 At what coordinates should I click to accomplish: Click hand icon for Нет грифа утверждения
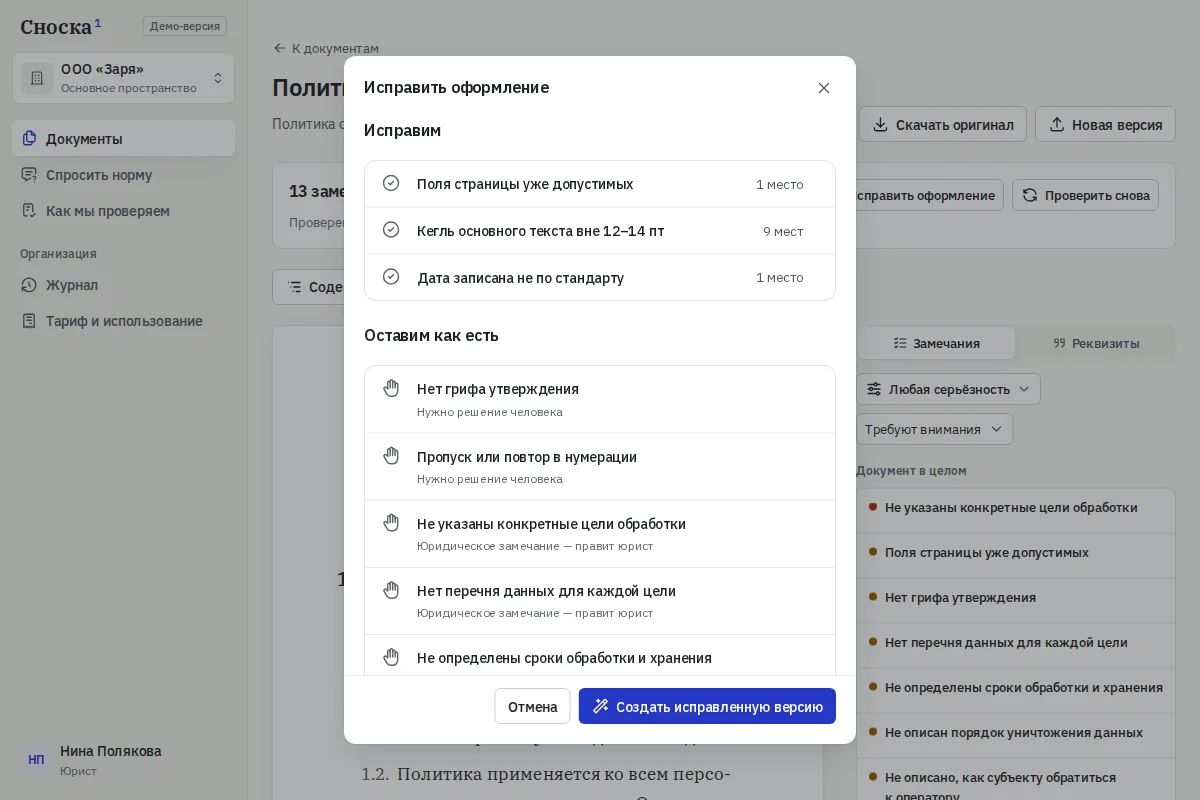(391, 388)
